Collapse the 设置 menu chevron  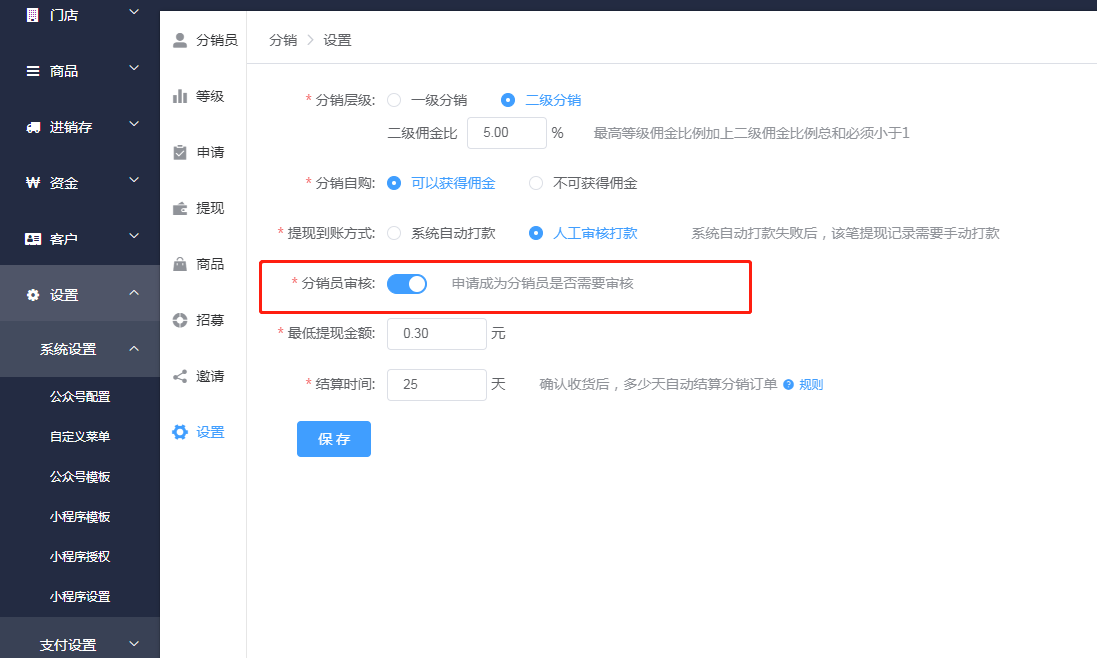pyautogui.click(x=134, y=293)
